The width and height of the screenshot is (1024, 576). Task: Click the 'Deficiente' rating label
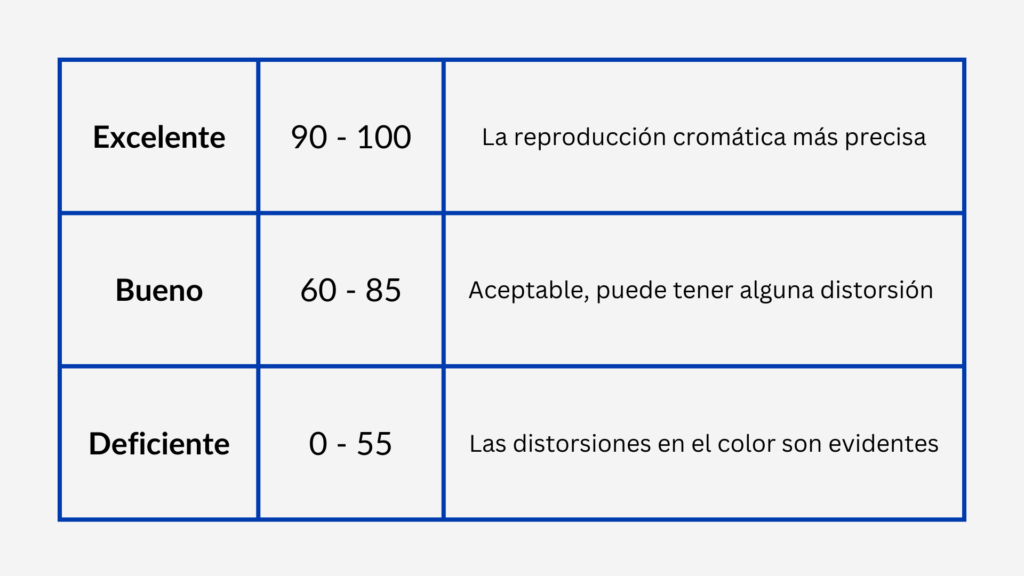point(159,443)
